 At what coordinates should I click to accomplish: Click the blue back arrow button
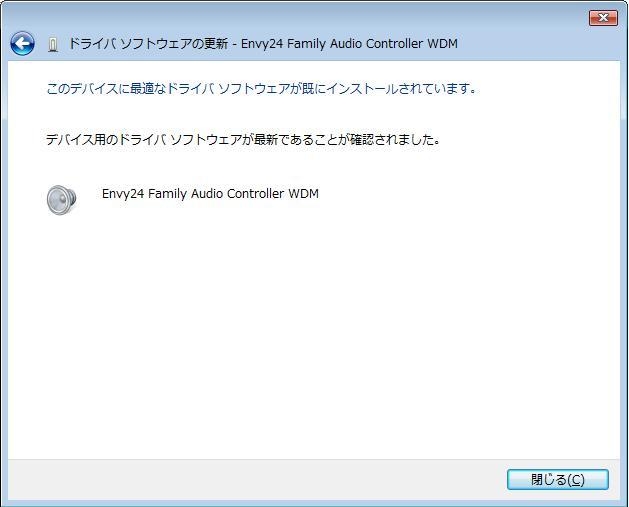point(22,44)
